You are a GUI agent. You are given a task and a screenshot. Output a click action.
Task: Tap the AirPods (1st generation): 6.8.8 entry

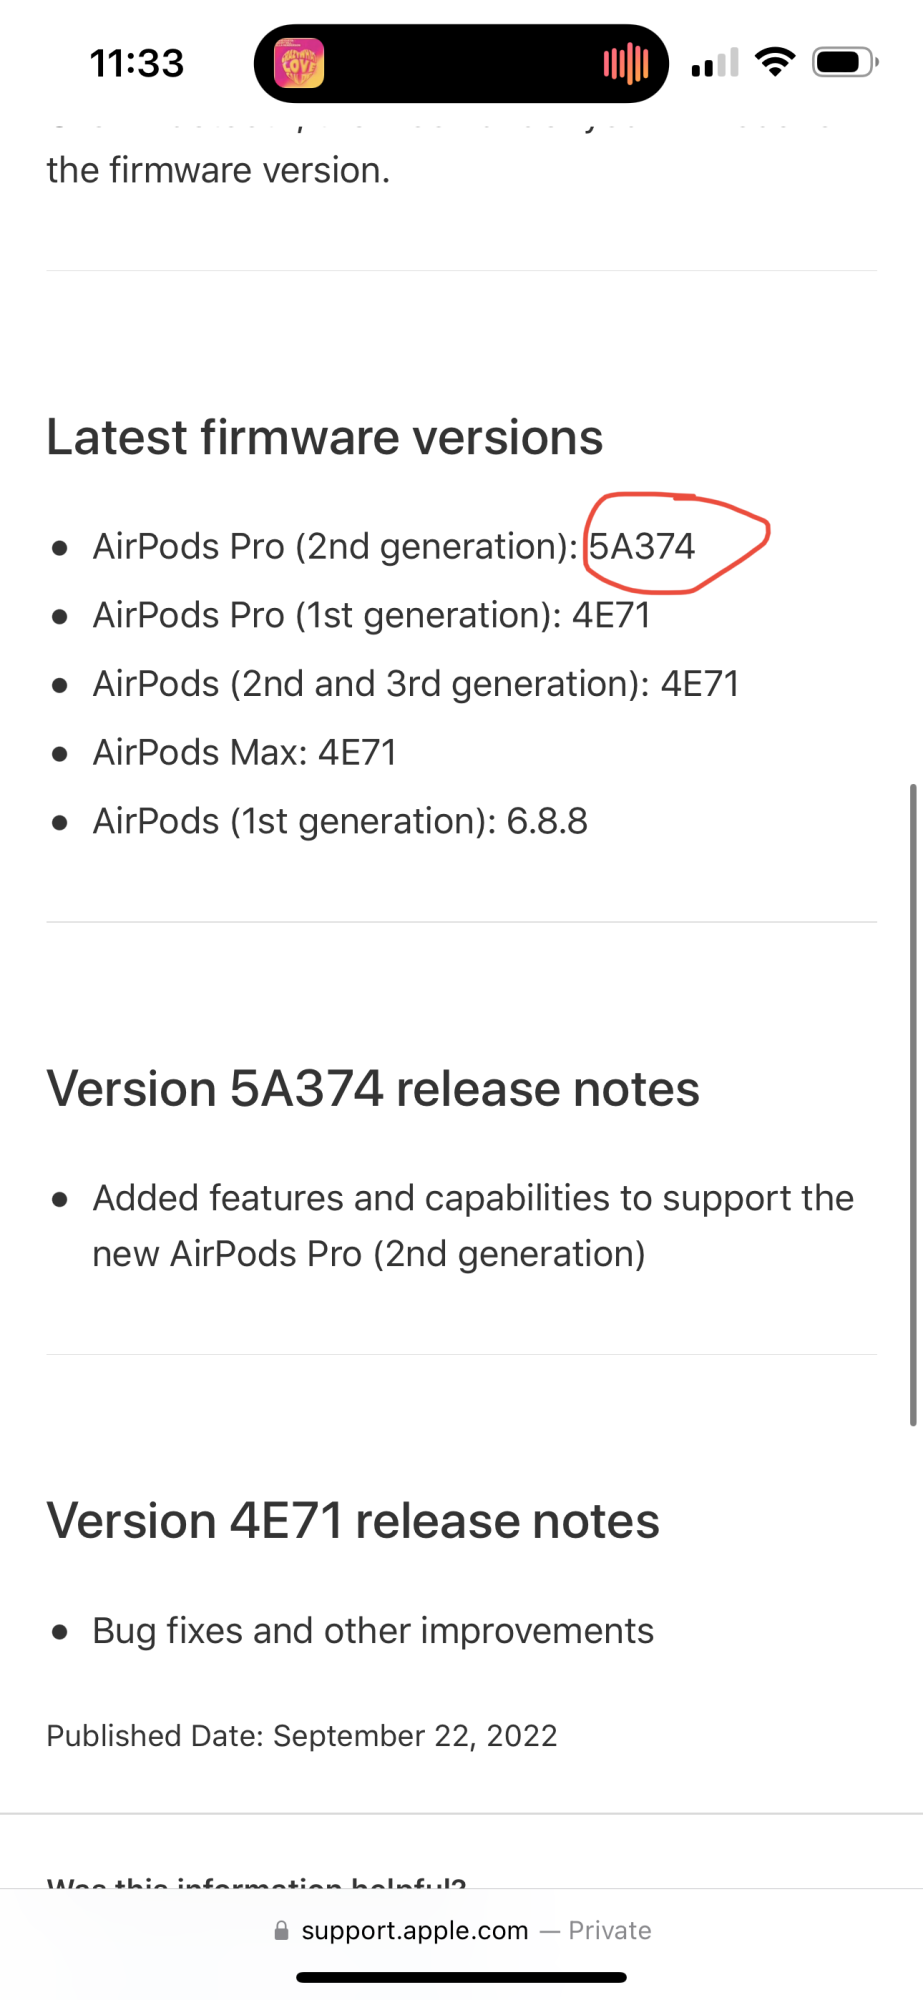tap(340, 821)
